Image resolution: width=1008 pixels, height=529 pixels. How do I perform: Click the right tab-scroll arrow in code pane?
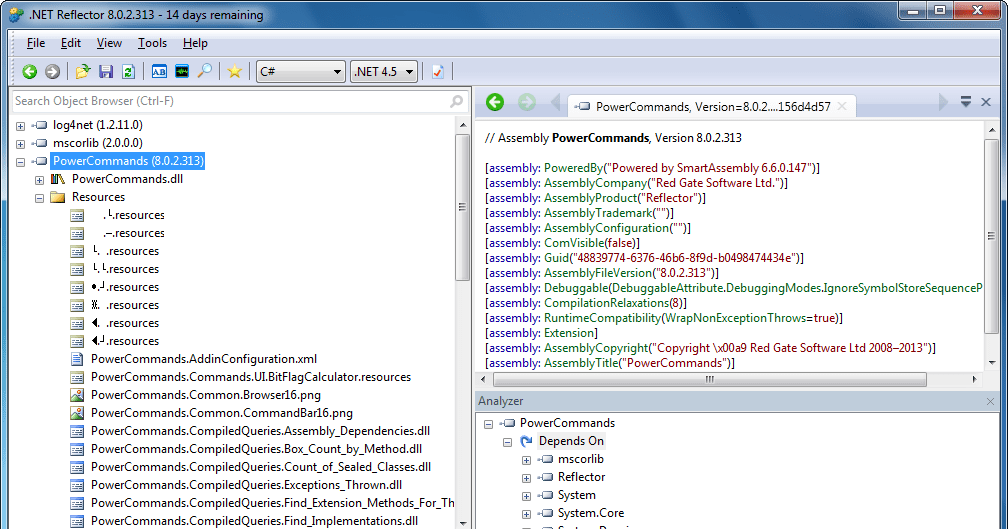coord(943,102)
